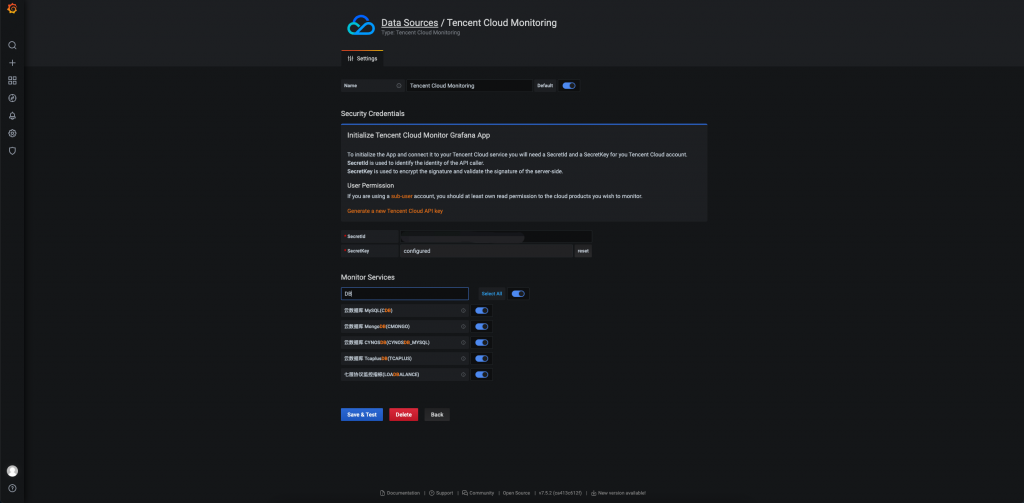Open Generate a new Tencent Cloud API key link
The width and height of the screenshot is (1024, 503).
(x=394, y=211)
